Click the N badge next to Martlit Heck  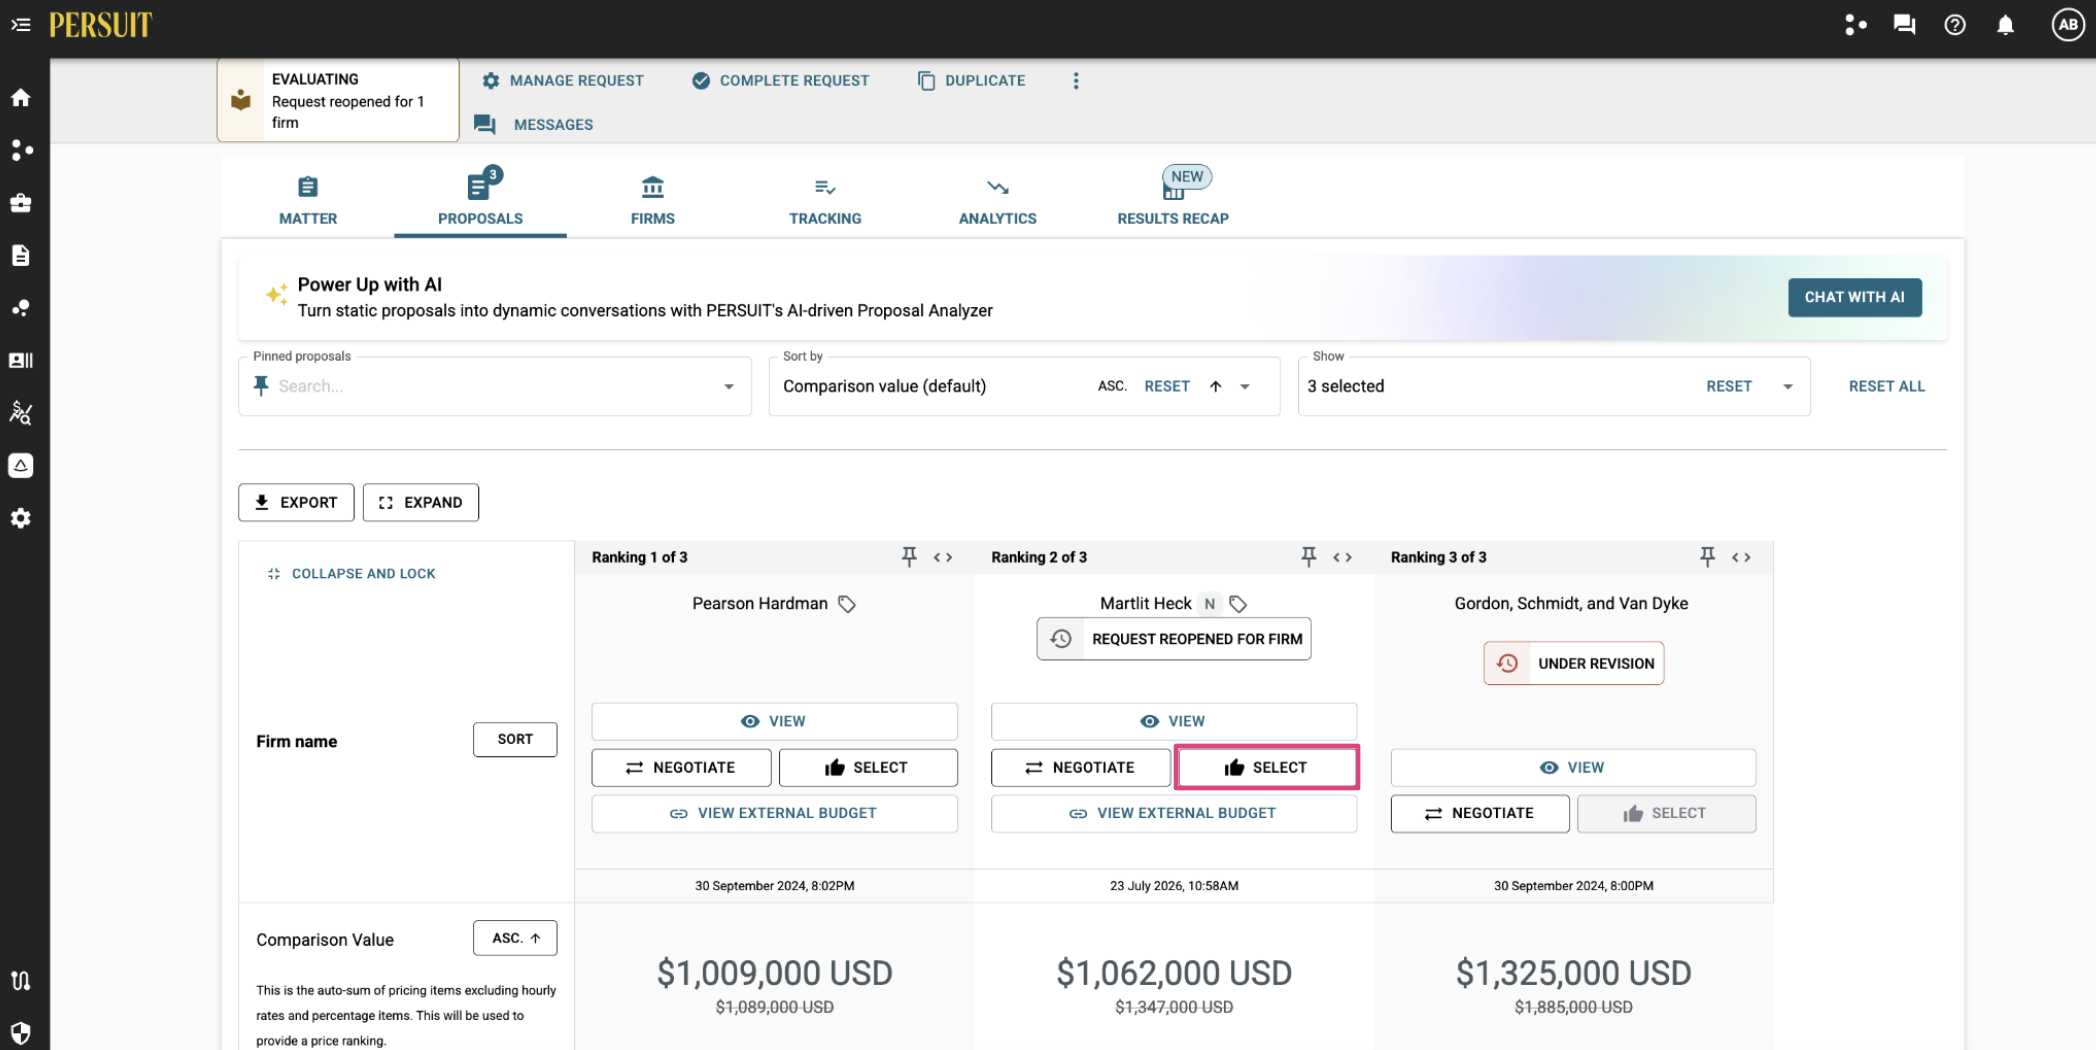click(1210, 604)
